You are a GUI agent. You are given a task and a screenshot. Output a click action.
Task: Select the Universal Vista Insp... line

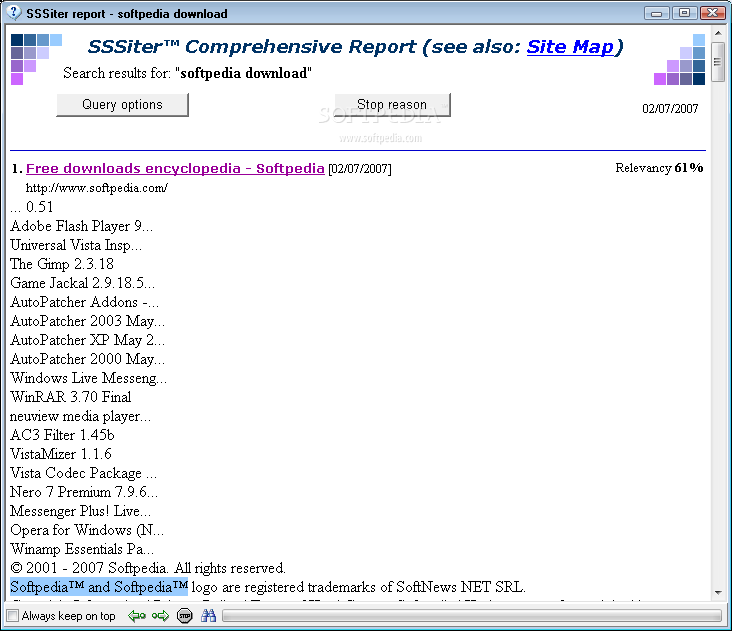(x=76, y=245)
